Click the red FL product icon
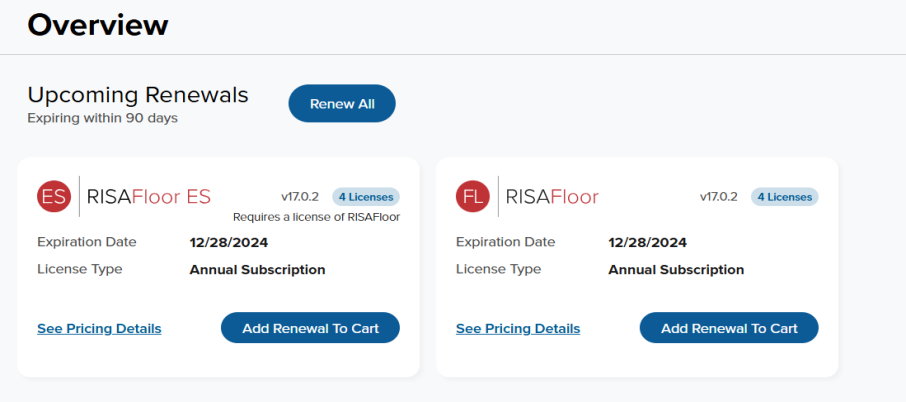This screenshot has width=906, height=402. [473, 196]
